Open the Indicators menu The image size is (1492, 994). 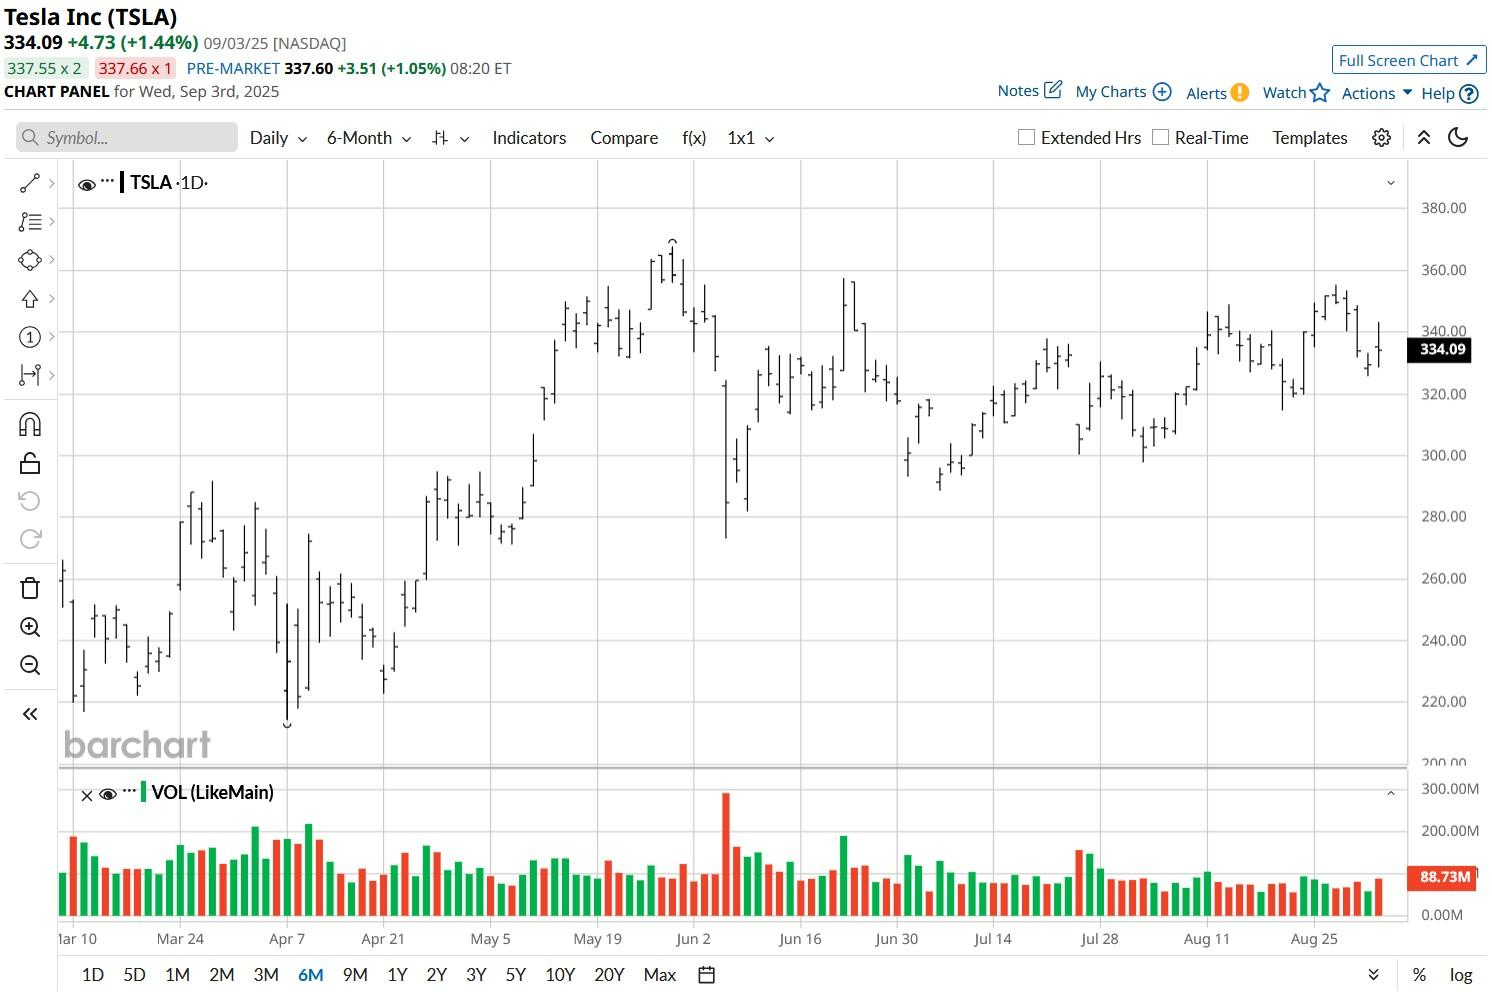click(529, 138)
